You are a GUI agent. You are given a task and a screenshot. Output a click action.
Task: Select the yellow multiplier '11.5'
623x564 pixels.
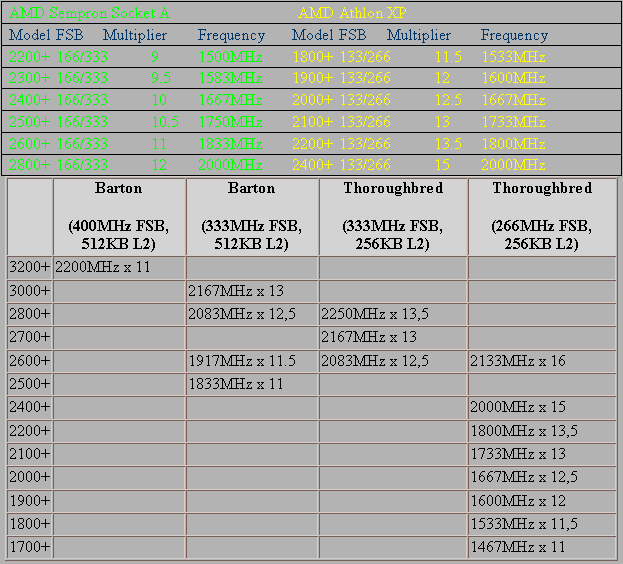(x=448, y=57)
